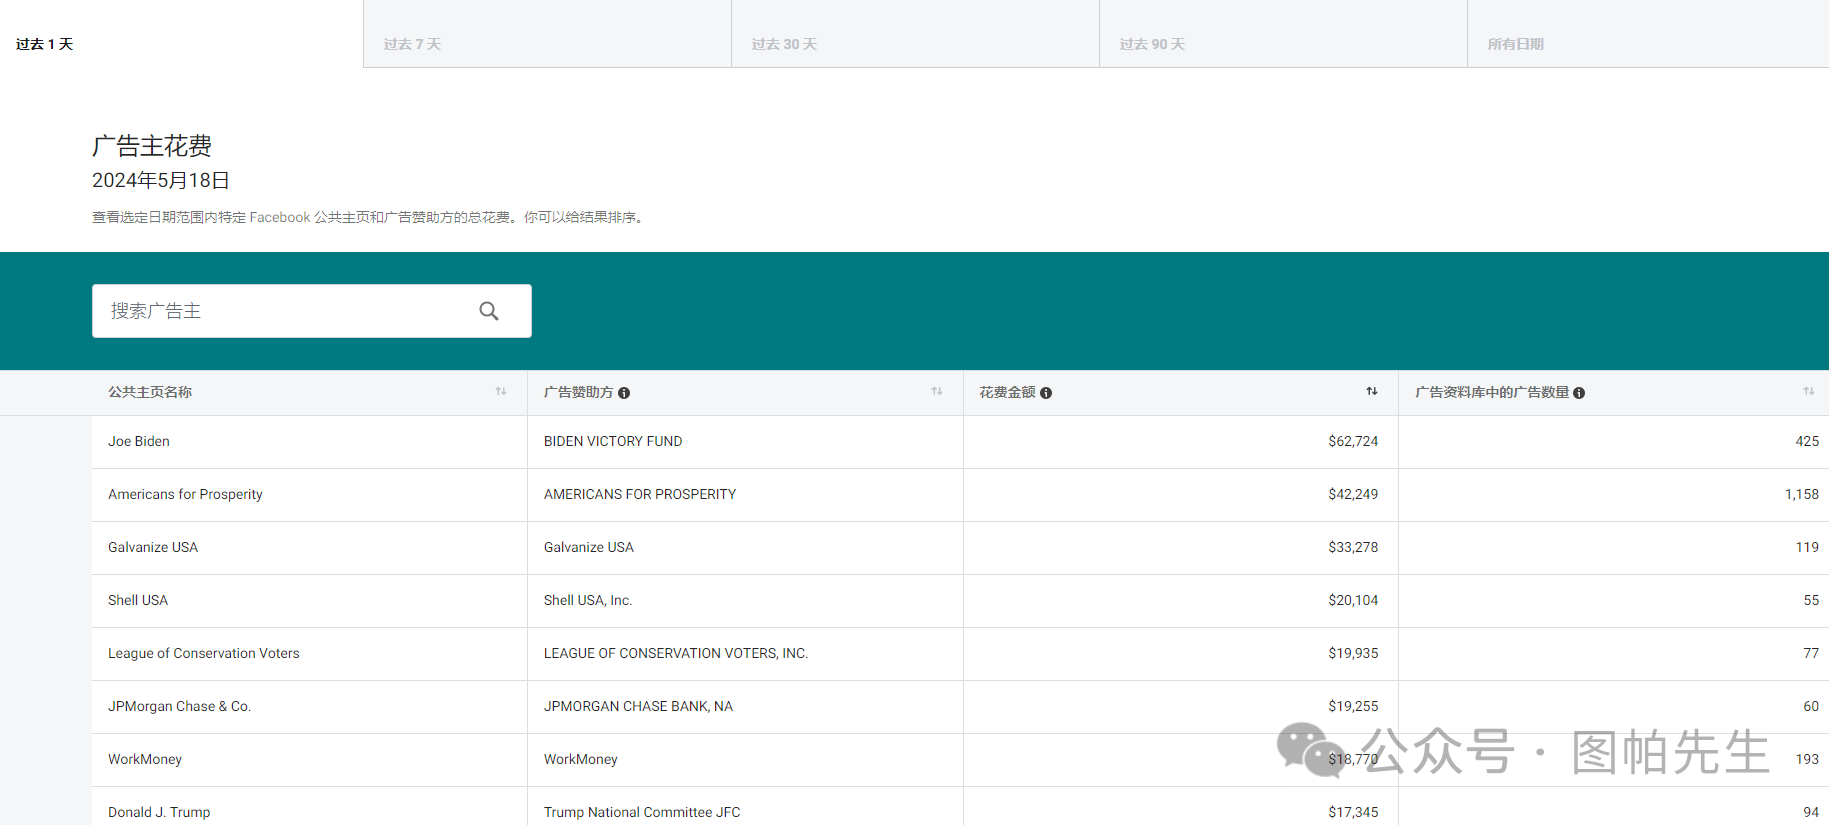Open the Galvanize USA page link
Image resolution: width=1829 pixels, height=825 pixels.
(x=153, y=547)
